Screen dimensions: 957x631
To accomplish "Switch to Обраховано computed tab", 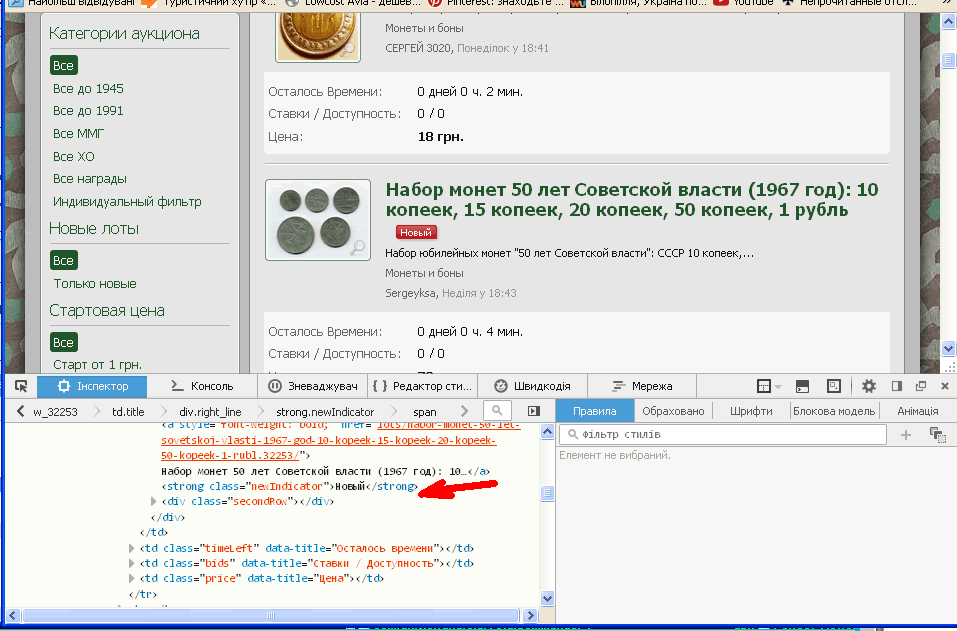I will point(673,411).
